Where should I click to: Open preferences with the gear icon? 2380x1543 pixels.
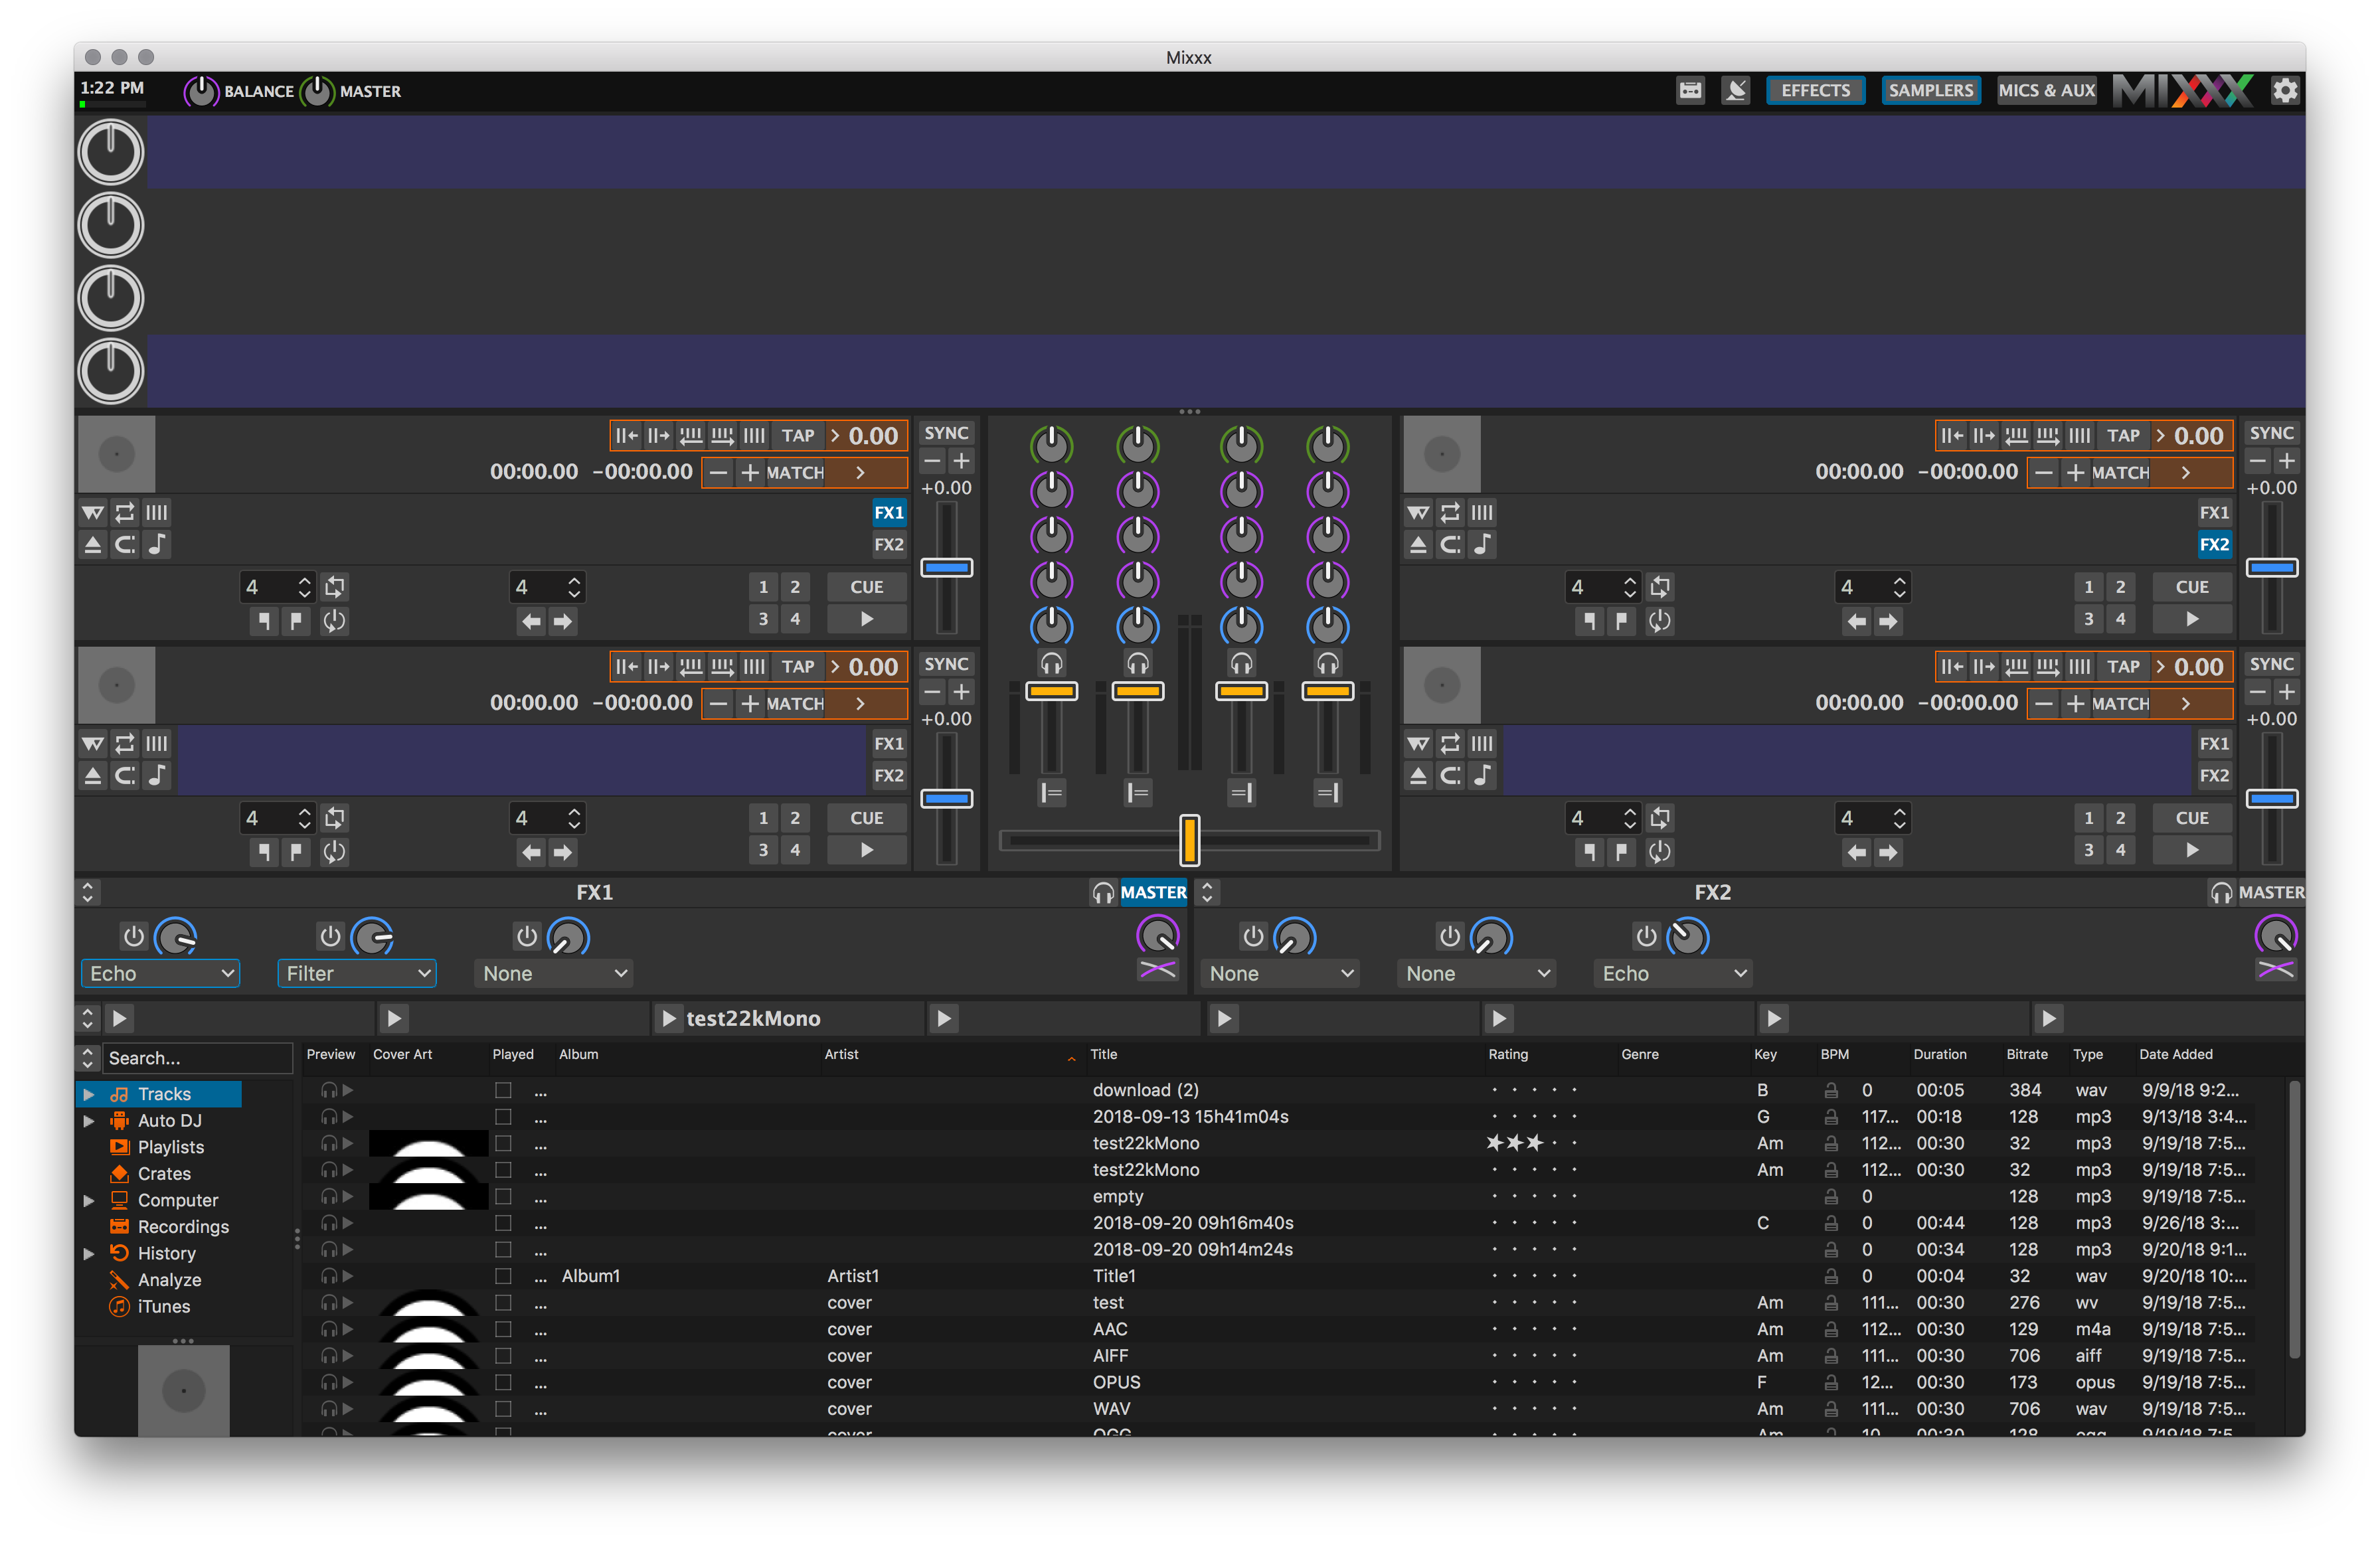coord(2284,91)
